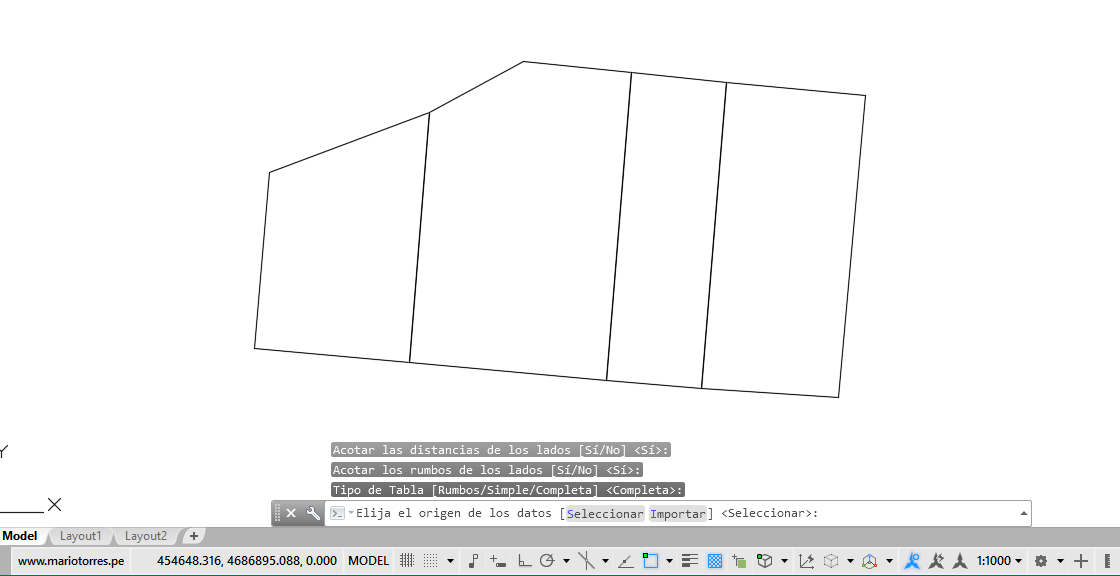Open selection filtering dropdown arrow

[850, 561]
